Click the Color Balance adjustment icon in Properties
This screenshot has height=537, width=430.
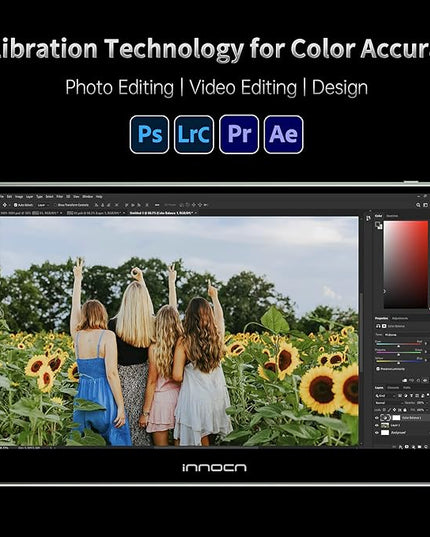click(378, 326)
